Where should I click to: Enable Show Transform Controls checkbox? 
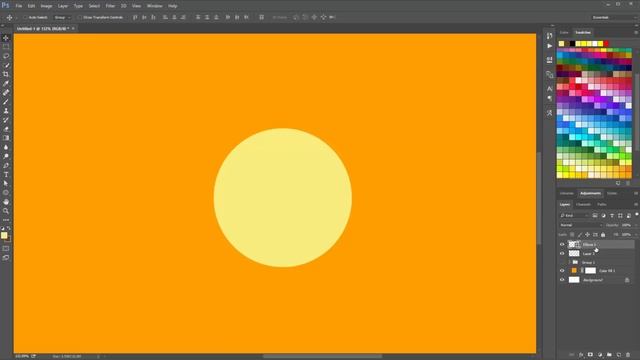click(80, 18)
